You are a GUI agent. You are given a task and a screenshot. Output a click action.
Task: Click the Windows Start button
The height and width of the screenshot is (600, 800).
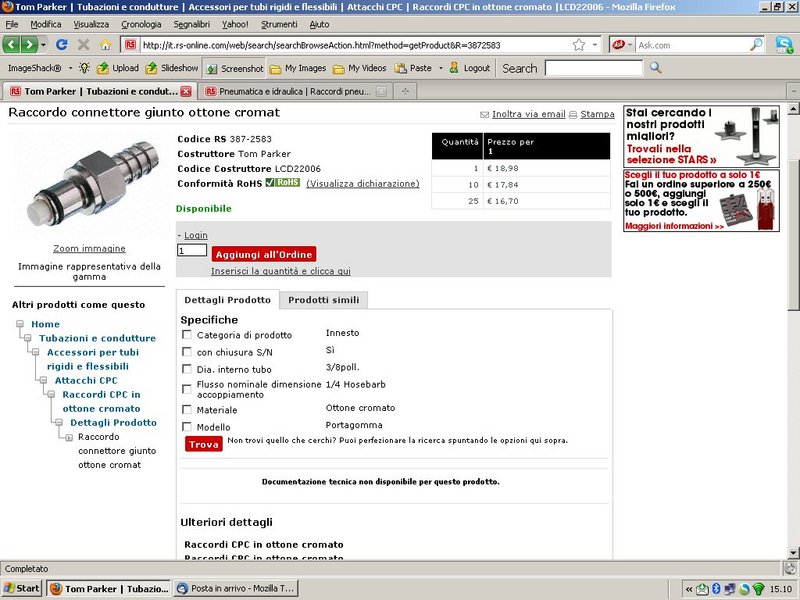(x=21, y=589)
